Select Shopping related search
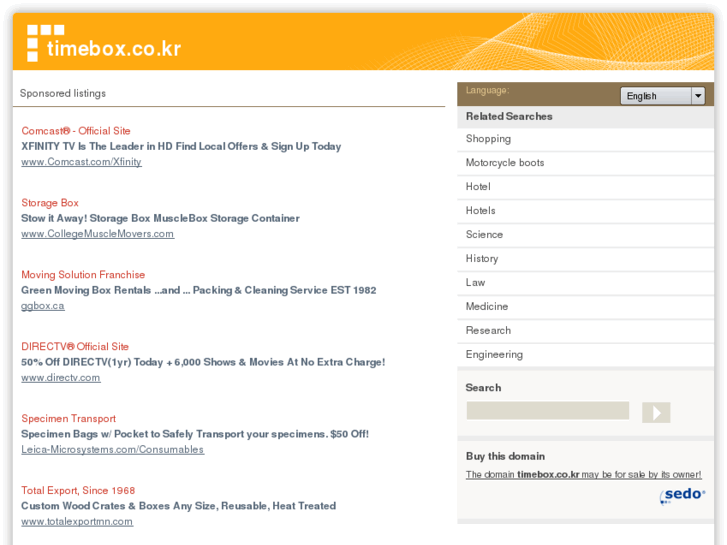Image resolution: width=727 pixels, height=545 pixels. tap(585, 139)
